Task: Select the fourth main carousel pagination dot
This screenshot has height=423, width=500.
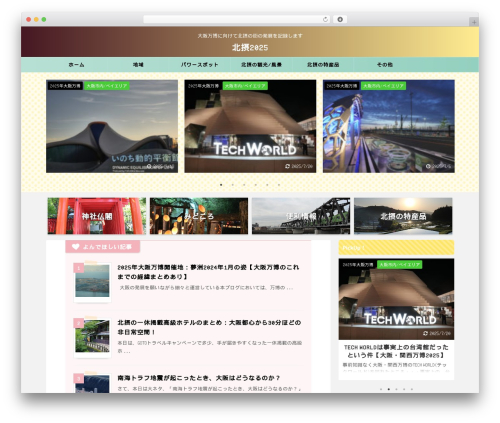Action: (256, 185)
